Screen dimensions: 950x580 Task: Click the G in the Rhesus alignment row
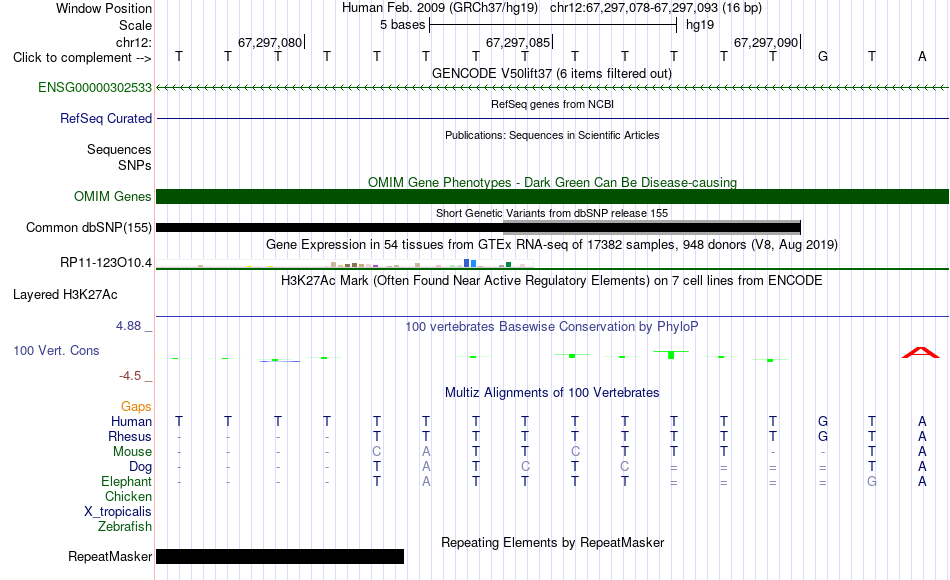coord(822,436)
